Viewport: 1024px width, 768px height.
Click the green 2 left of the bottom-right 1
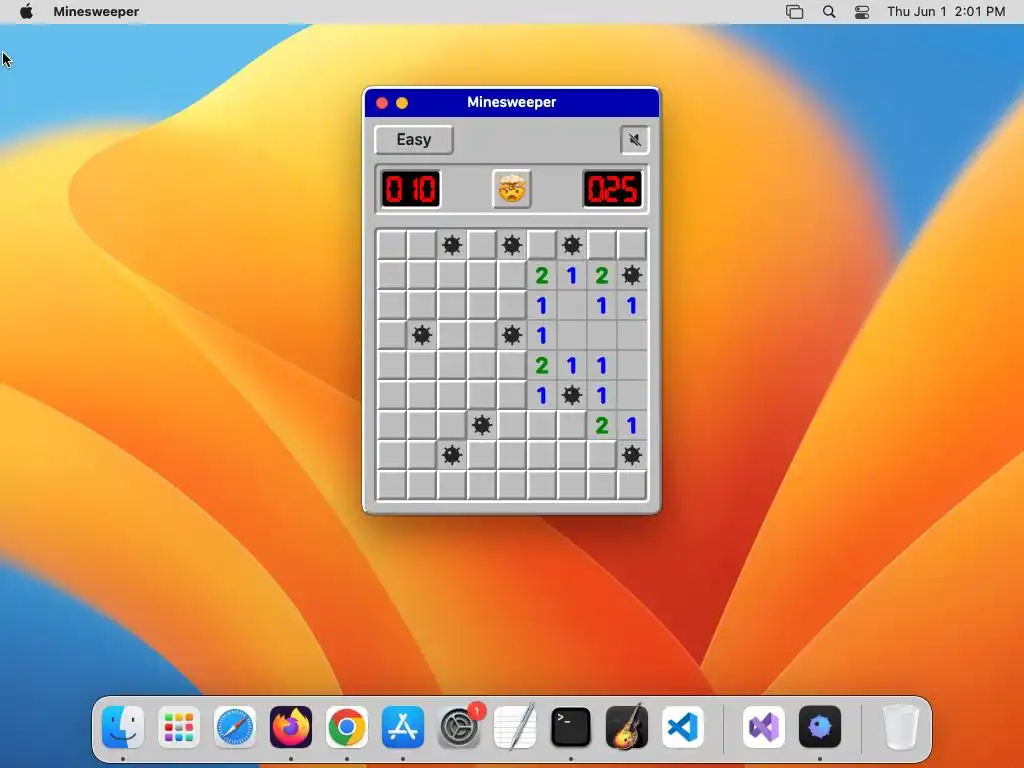click(x=602, y=425)
